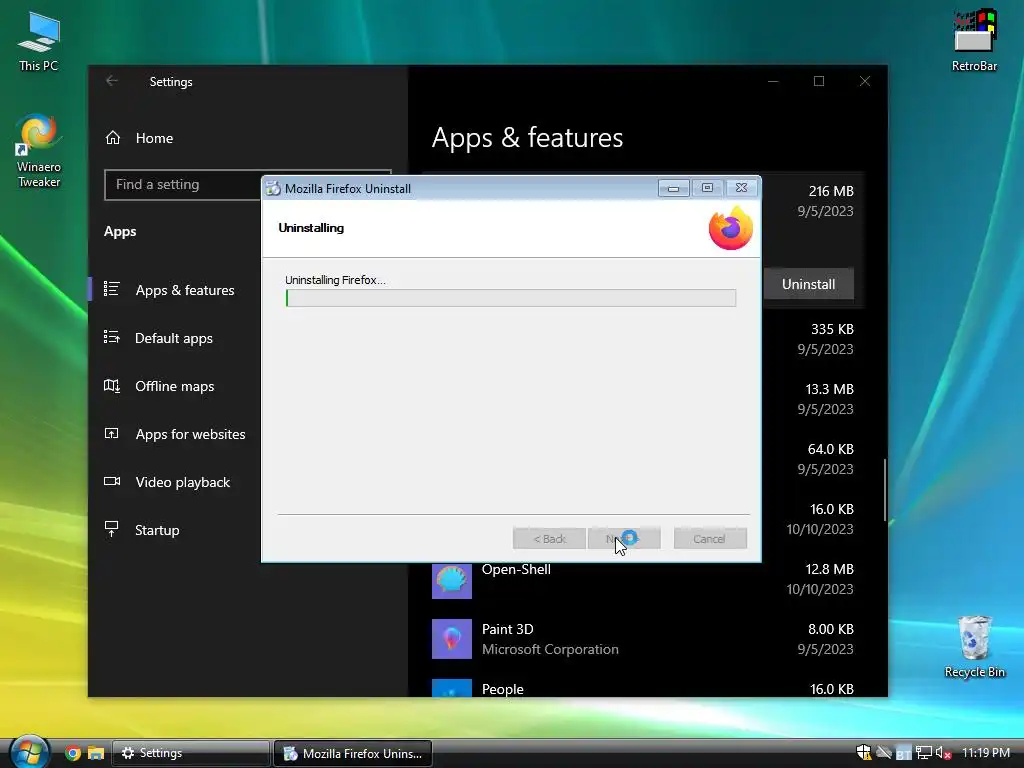
Task: Switch to Settings taskbar button
Action: point(191,753)
